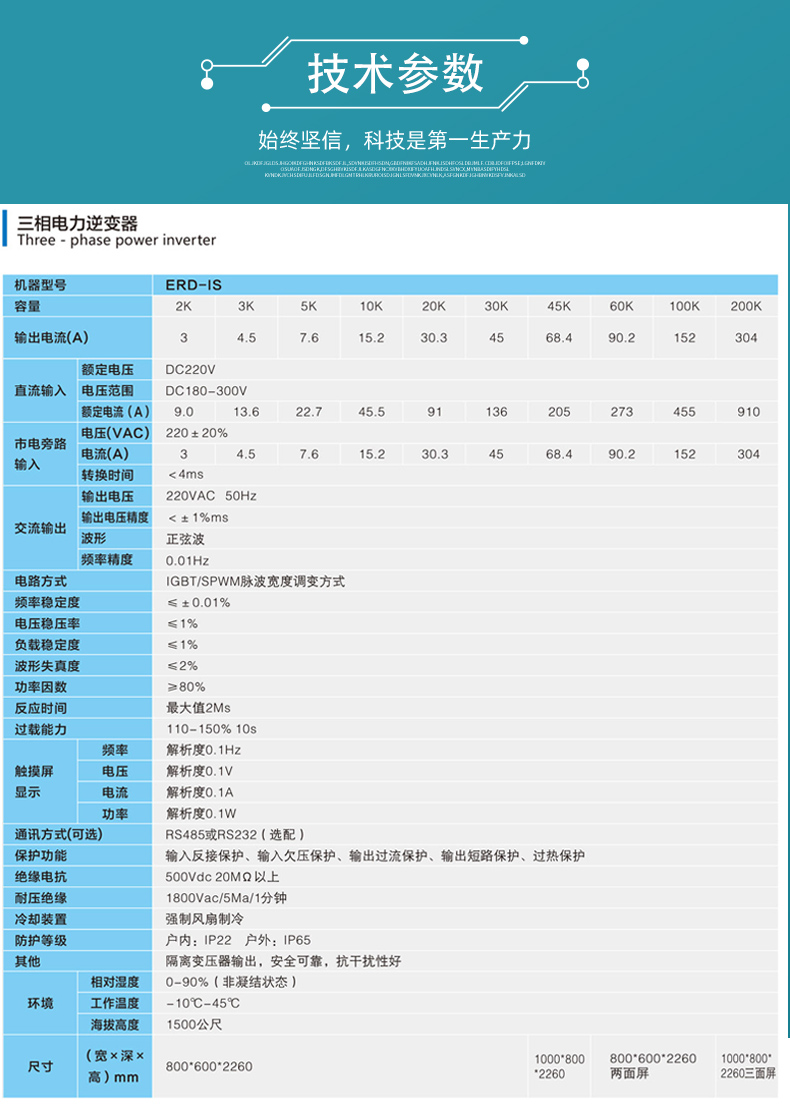Select the 30K capacity cell
This screenshot has height=1107, width=790.
496,306
